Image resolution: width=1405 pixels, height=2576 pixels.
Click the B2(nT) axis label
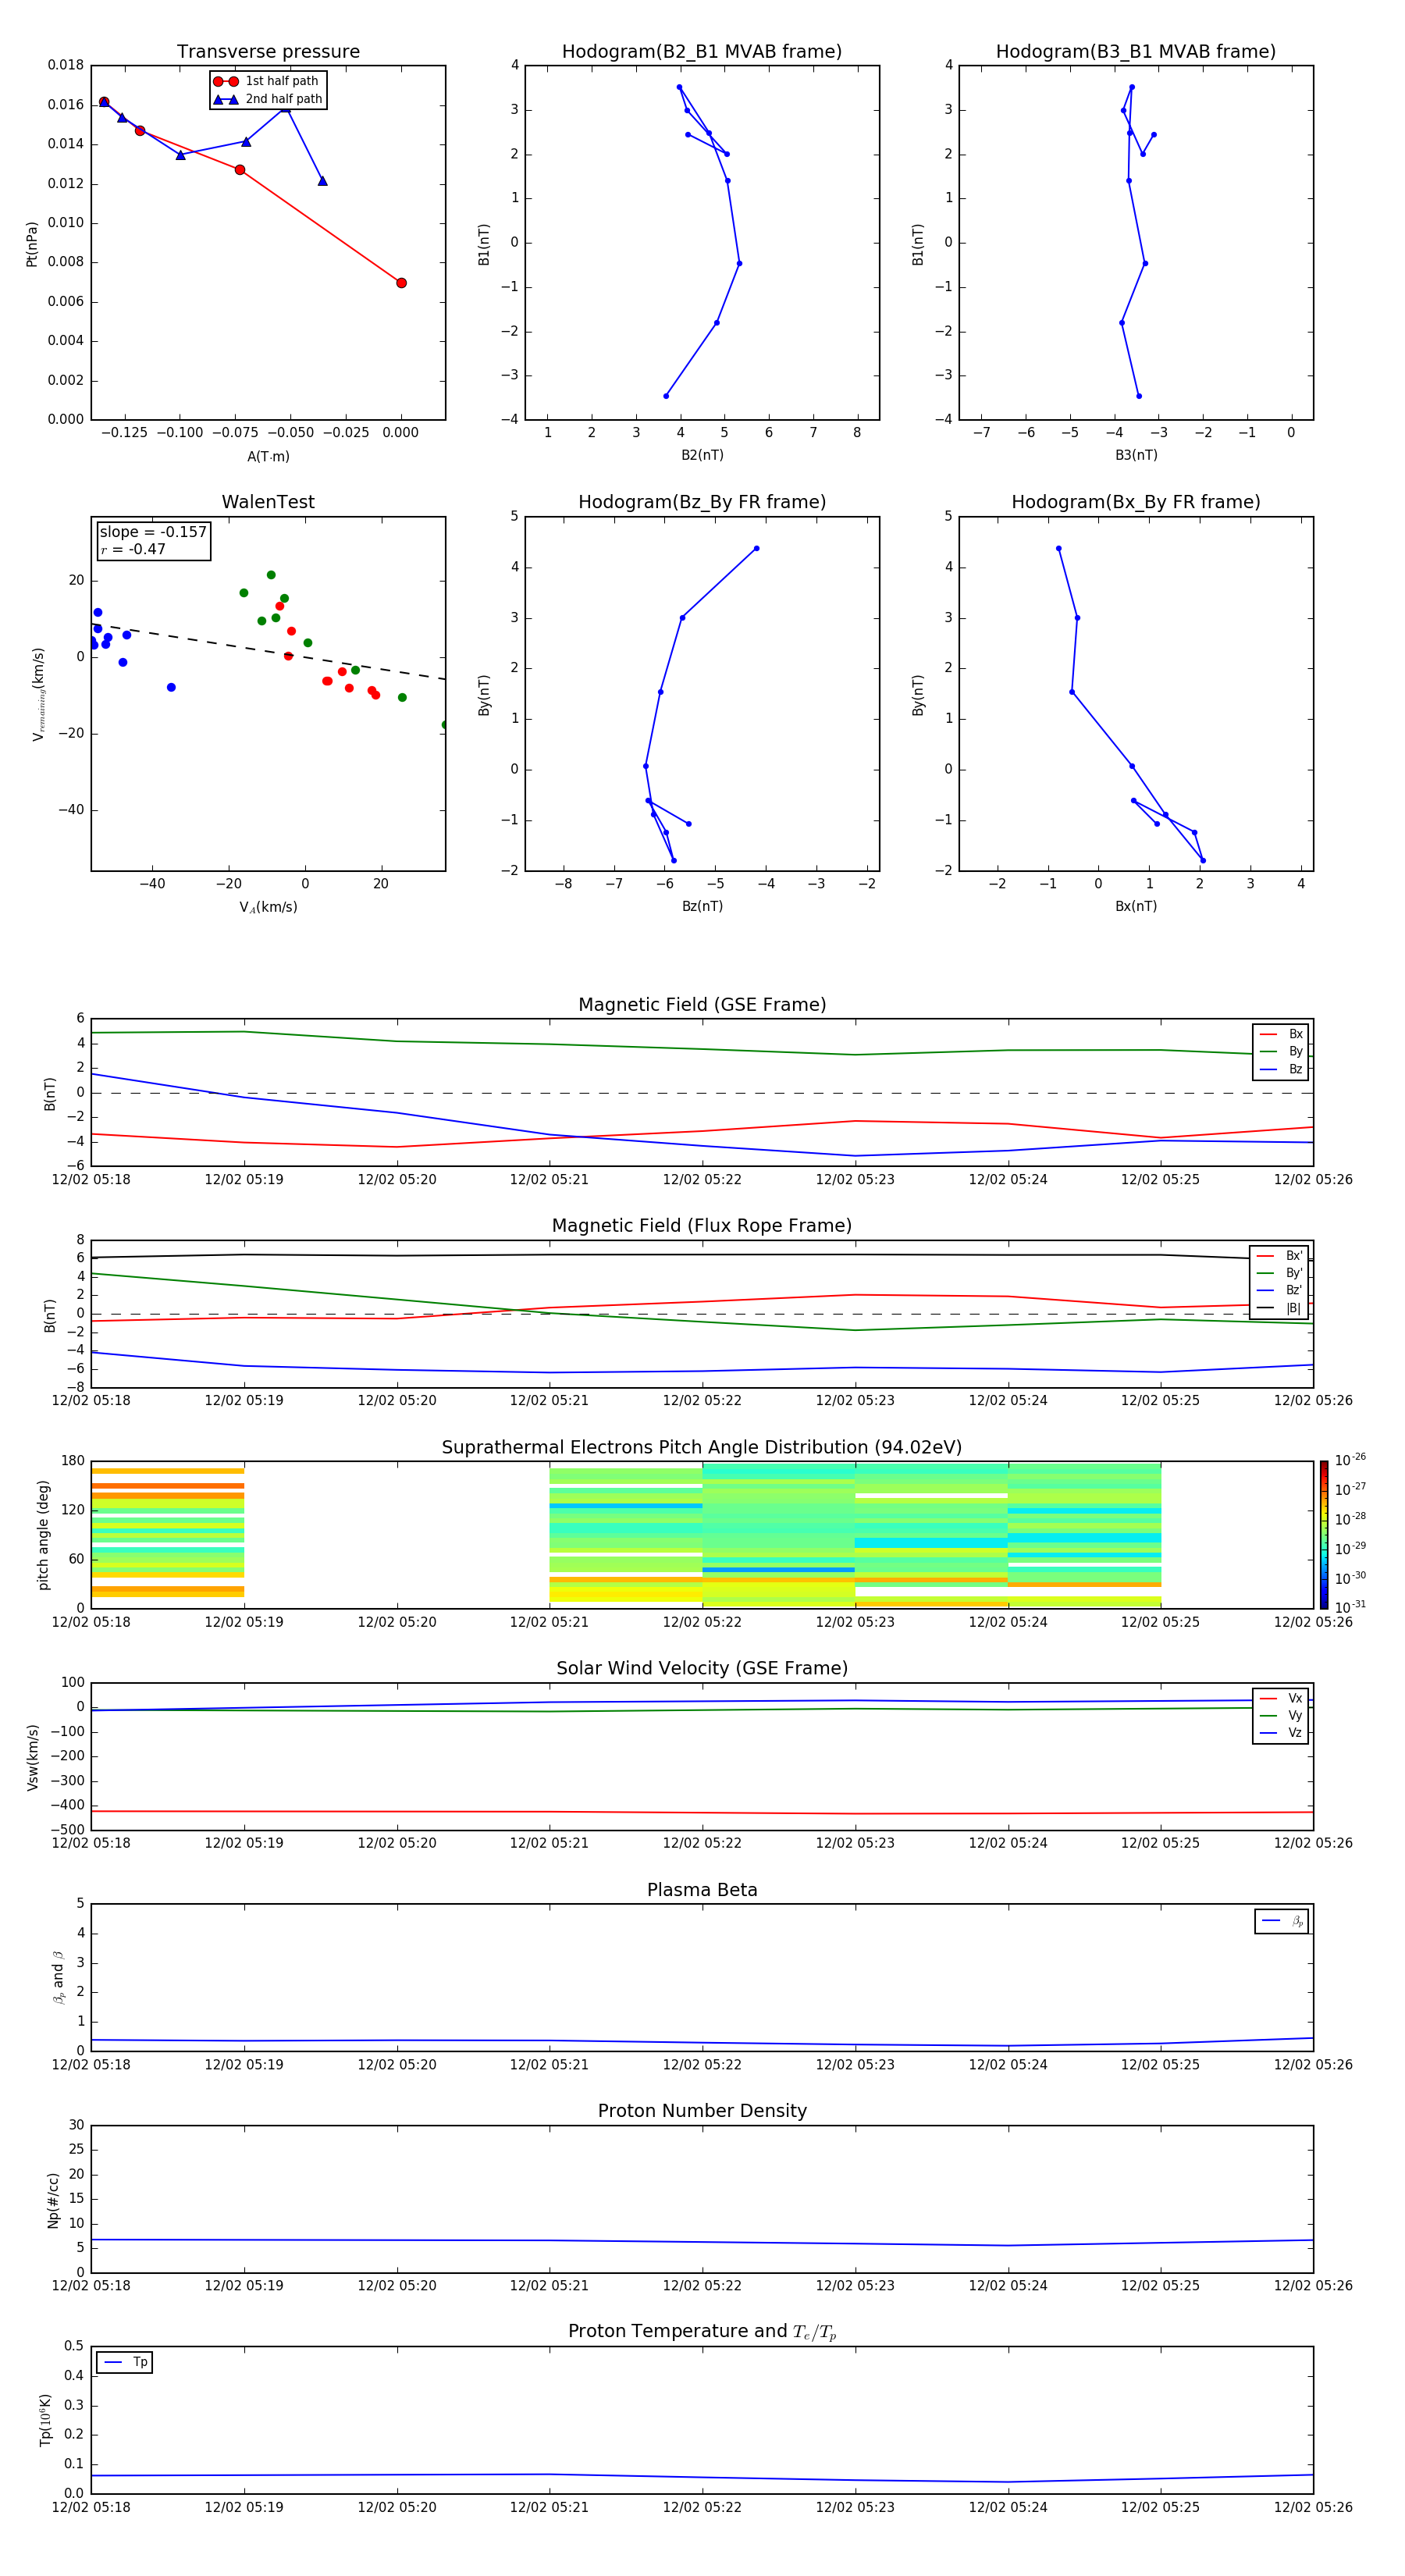[x=702, y=455]
